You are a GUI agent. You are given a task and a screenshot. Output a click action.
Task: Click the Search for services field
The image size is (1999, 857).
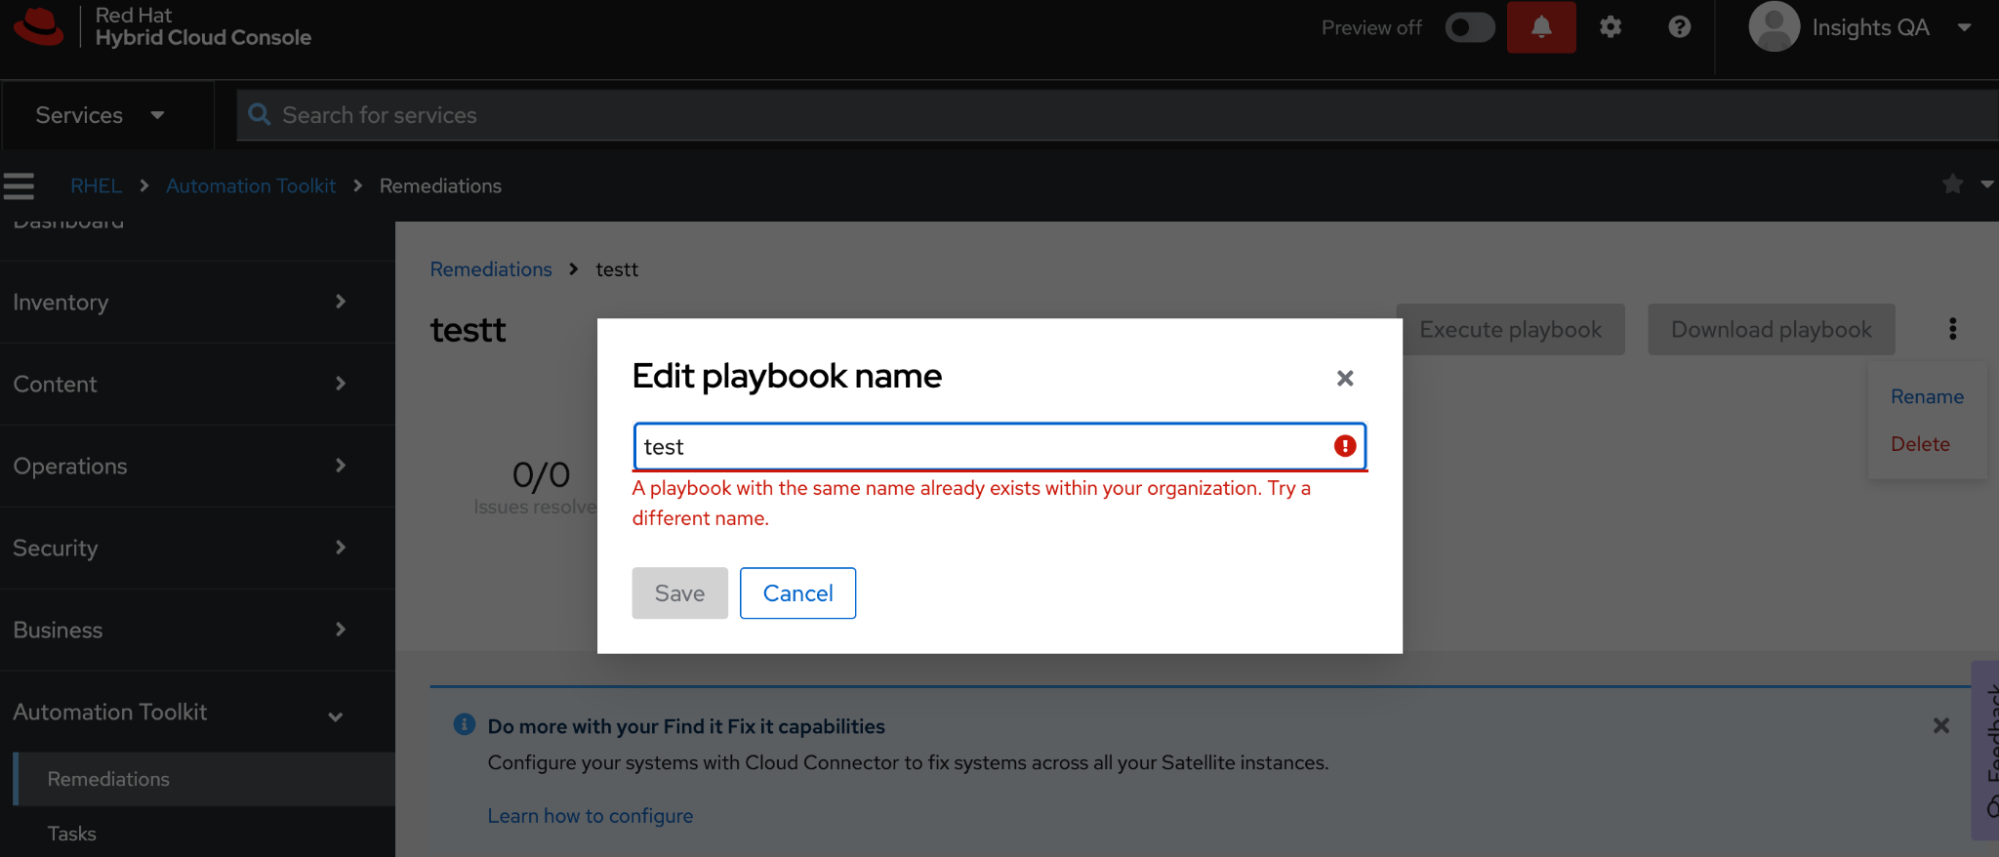1100,115
